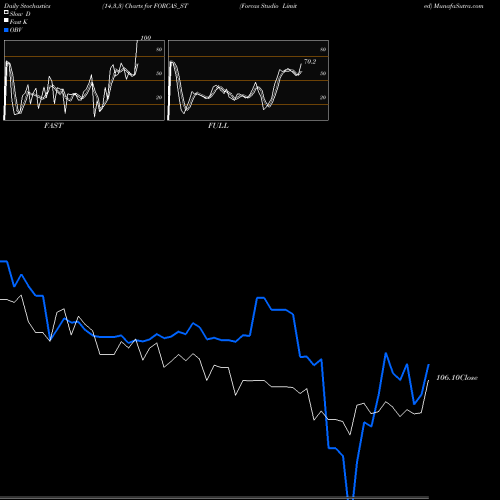Select the '(14,3,3) Charts for FORCAS_ST' text
Viewport: 500px width, 500px height.
pos(145,6)
